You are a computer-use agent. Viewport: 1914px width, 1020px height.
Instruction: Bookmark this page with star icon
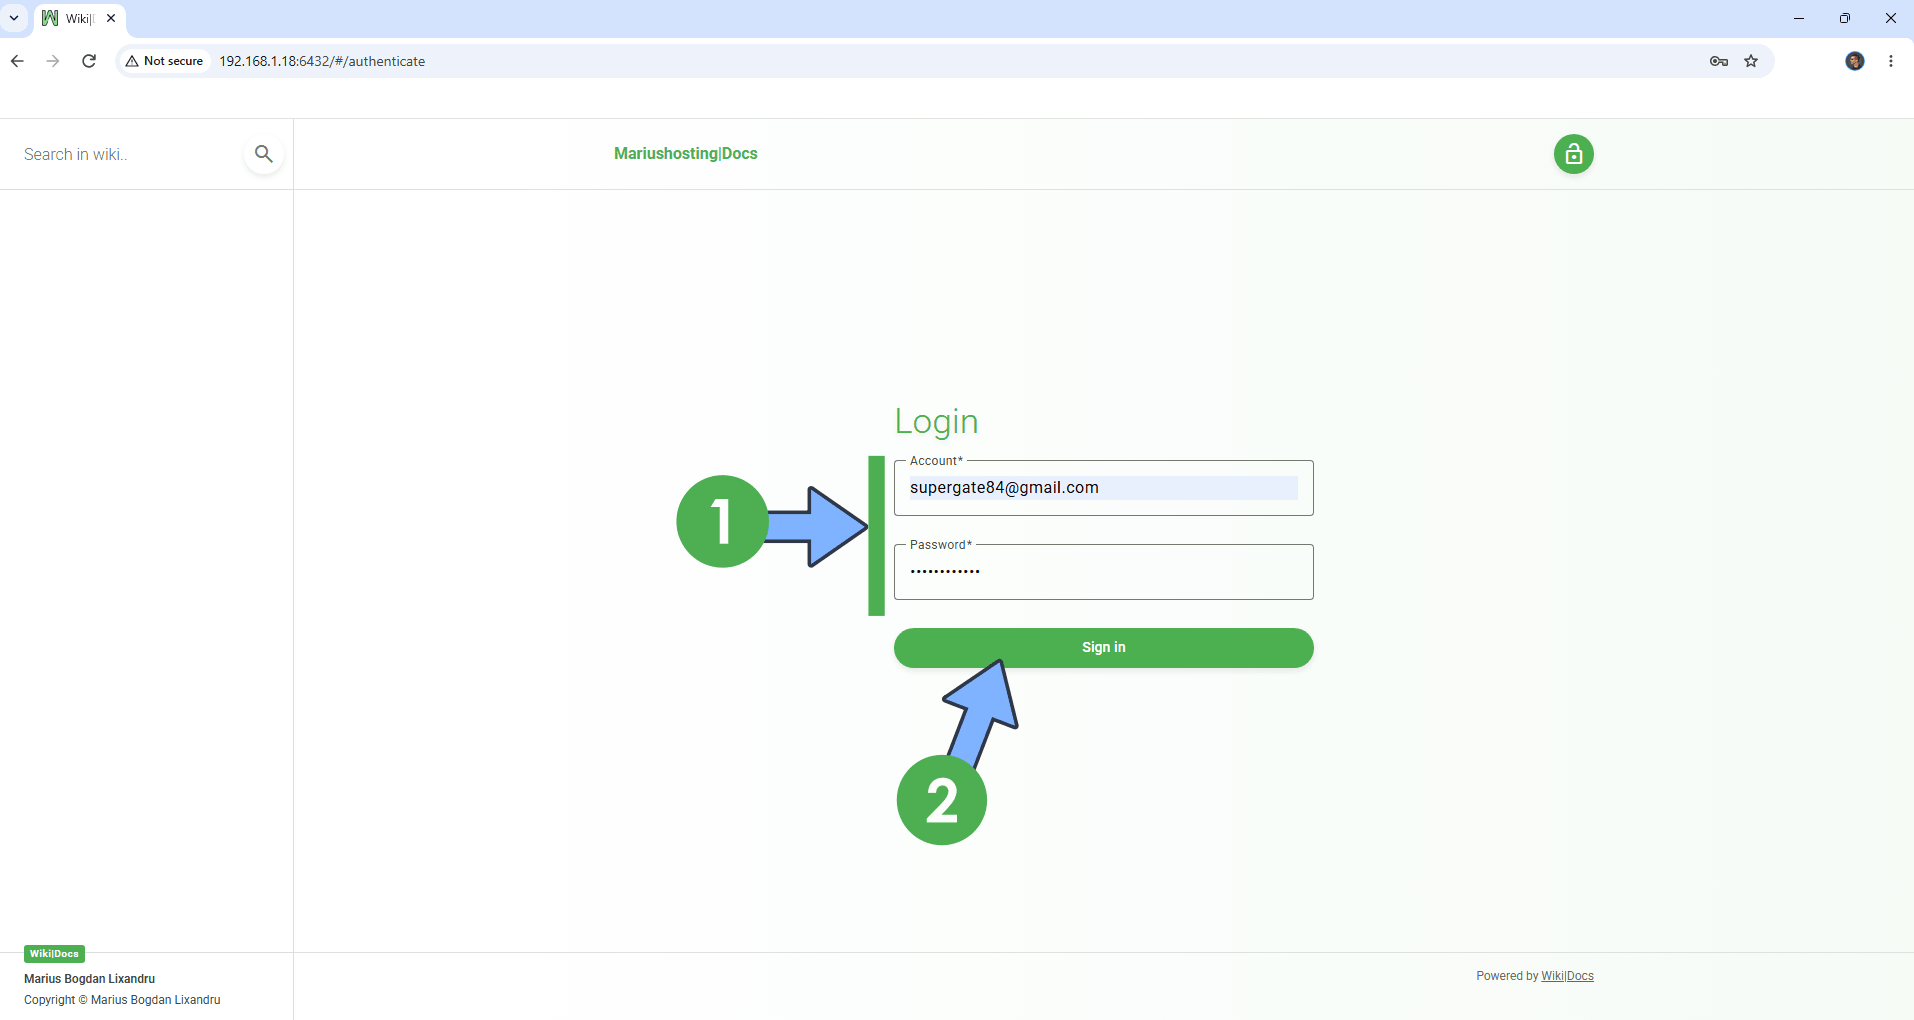1751,61
